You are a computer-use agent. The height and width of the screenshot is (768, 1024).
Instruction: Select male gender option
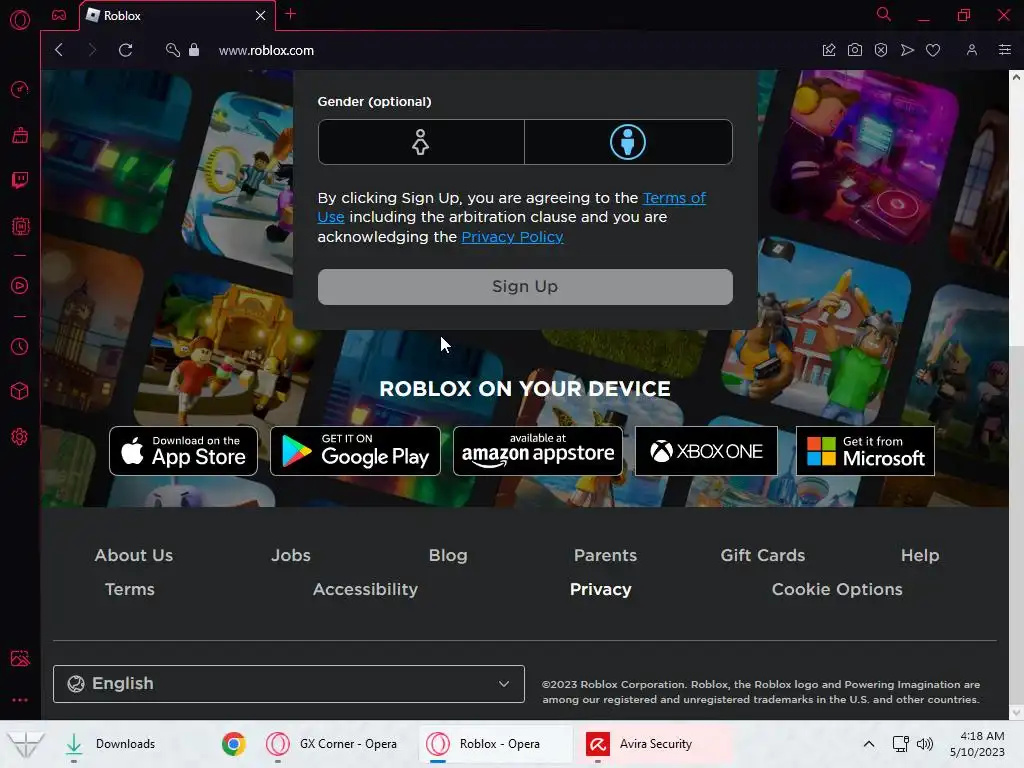click(x=628, y=142)
